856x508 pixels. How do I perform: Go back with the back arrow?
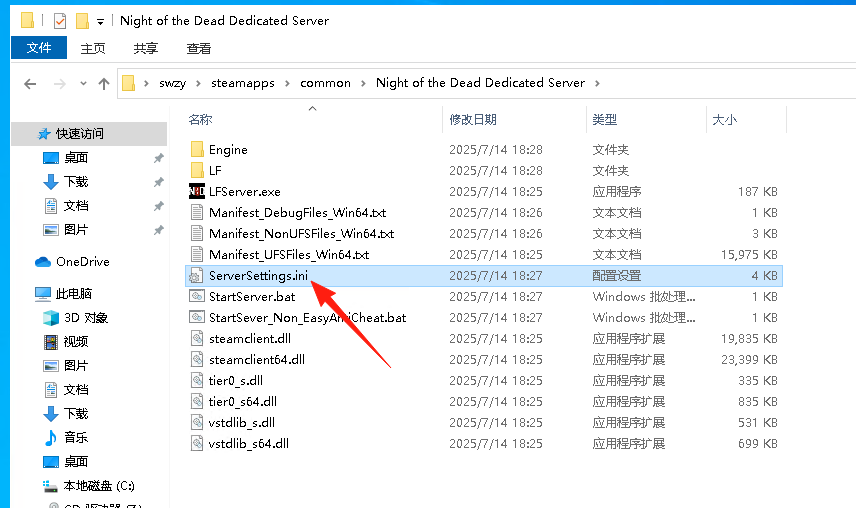point(30,83)
